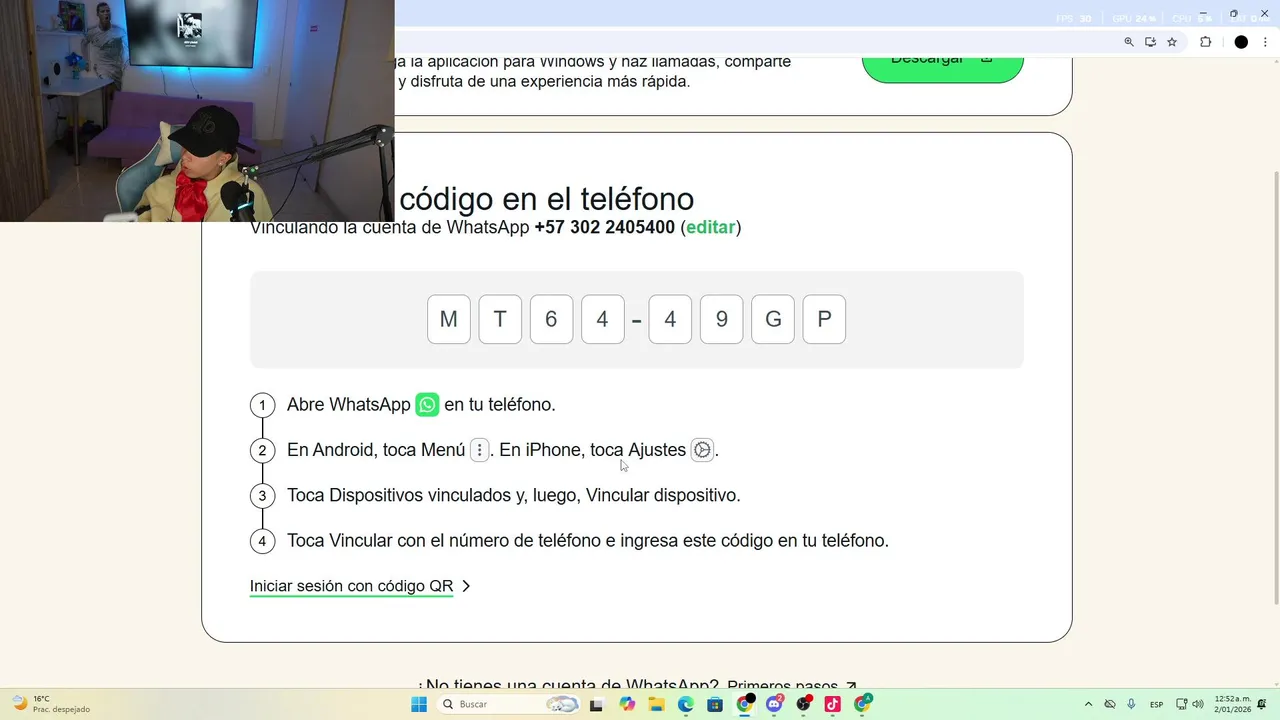Click the iPhone Ajustes gear icon in step 2
The image size is (1280, 720).
pos(702,450)
